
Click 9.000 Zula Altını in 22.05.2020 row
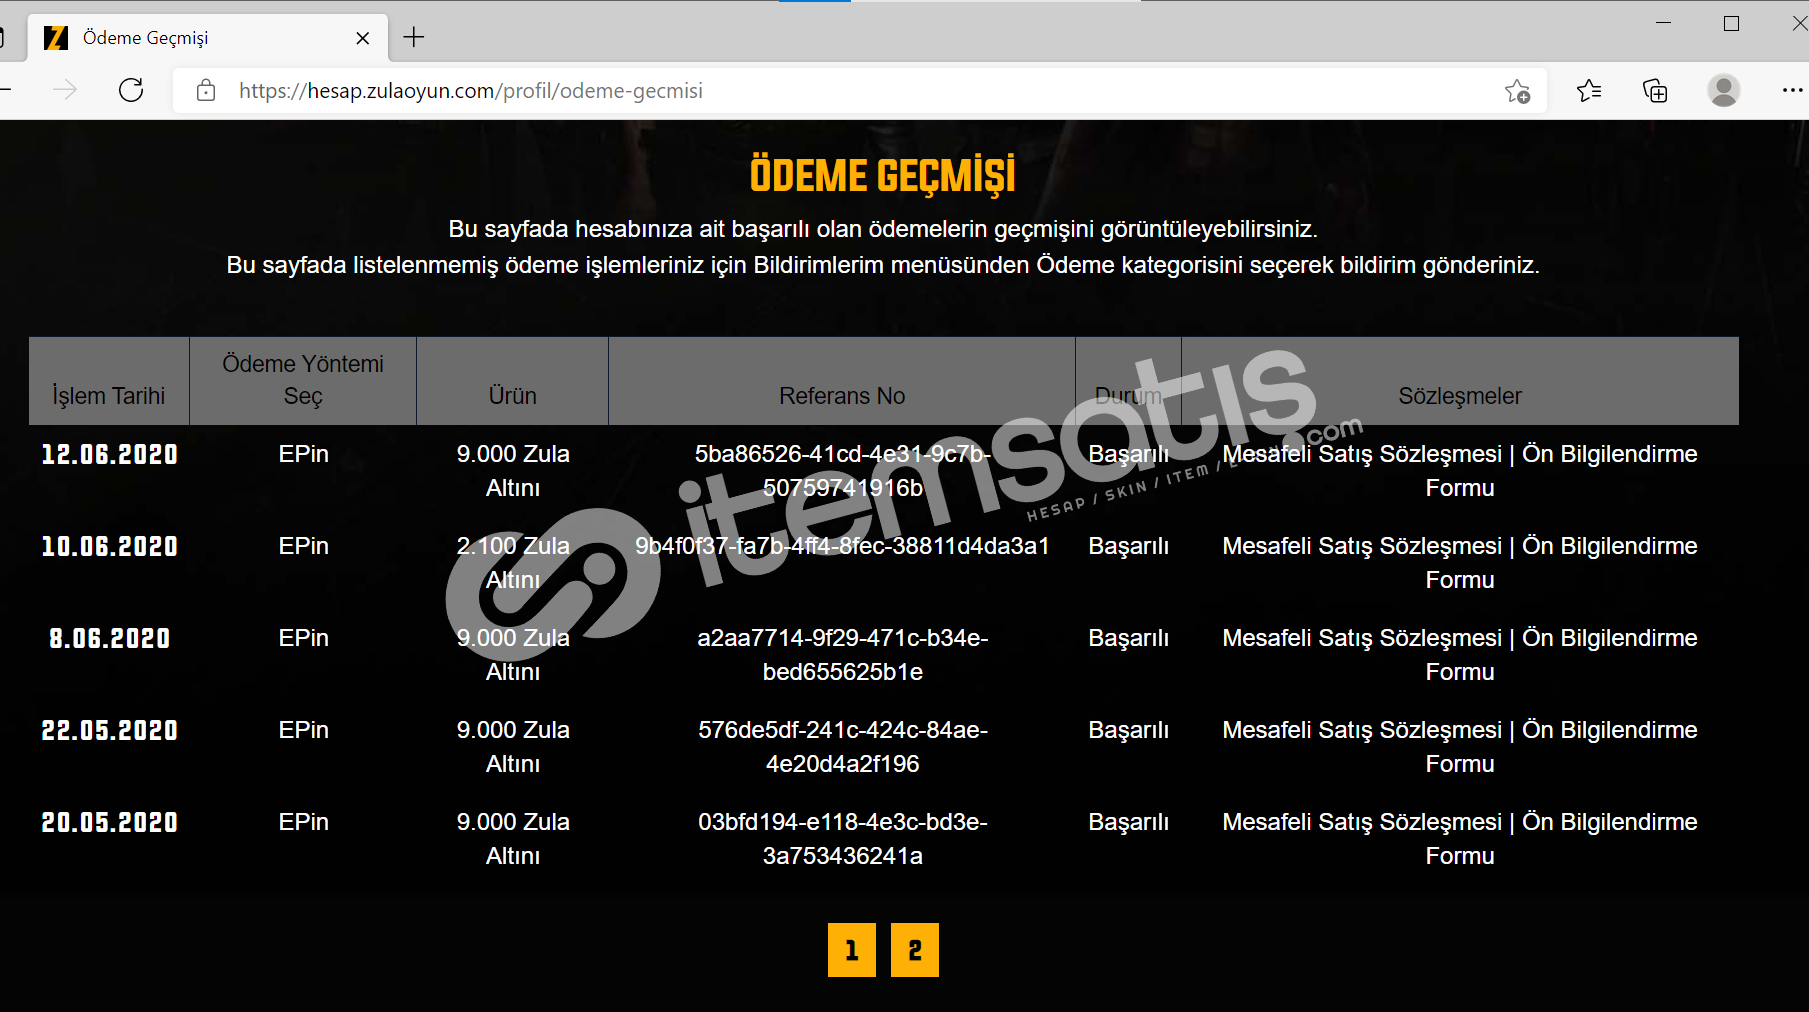pos(513,747)
